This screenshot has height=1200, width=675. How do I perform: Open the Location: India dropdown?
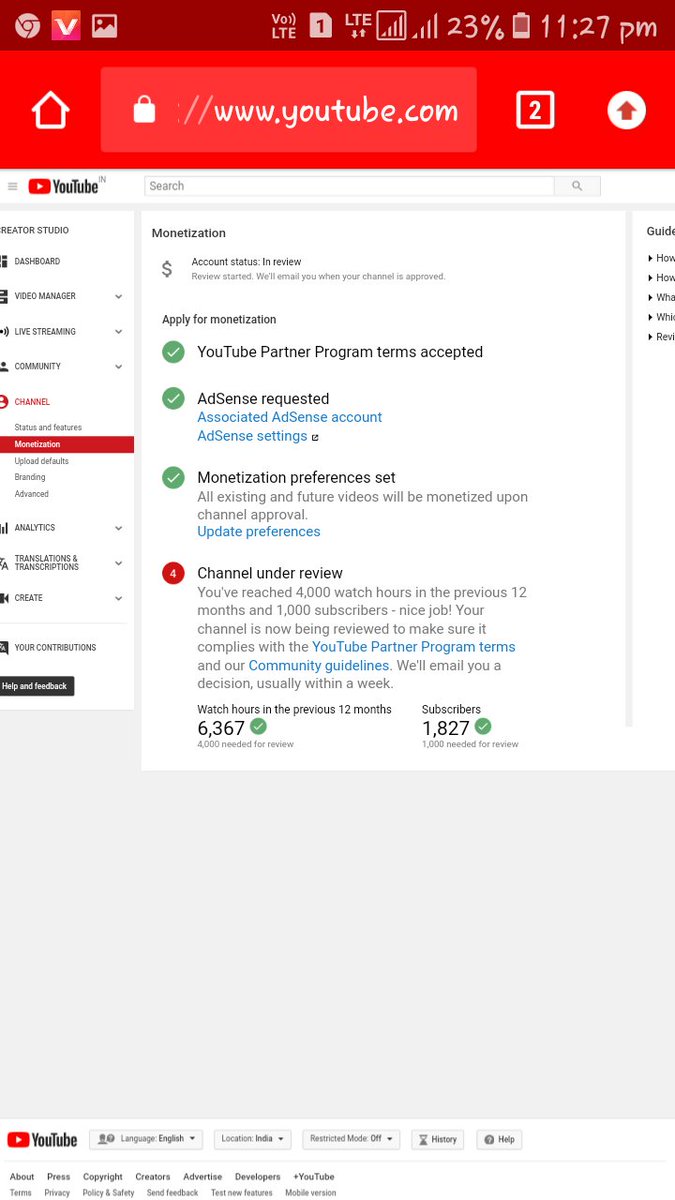click(253, 1139)
